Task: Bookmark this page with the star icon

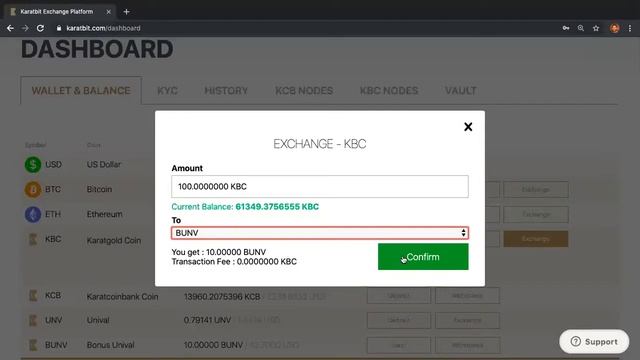Action: click(x=596, y=28)
